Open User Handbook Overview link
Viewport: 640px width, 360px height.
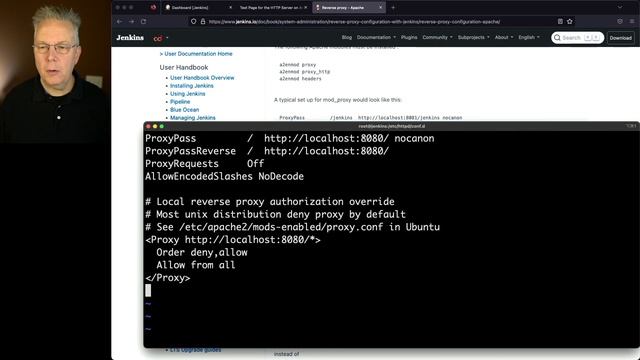[x=202, y=78]
